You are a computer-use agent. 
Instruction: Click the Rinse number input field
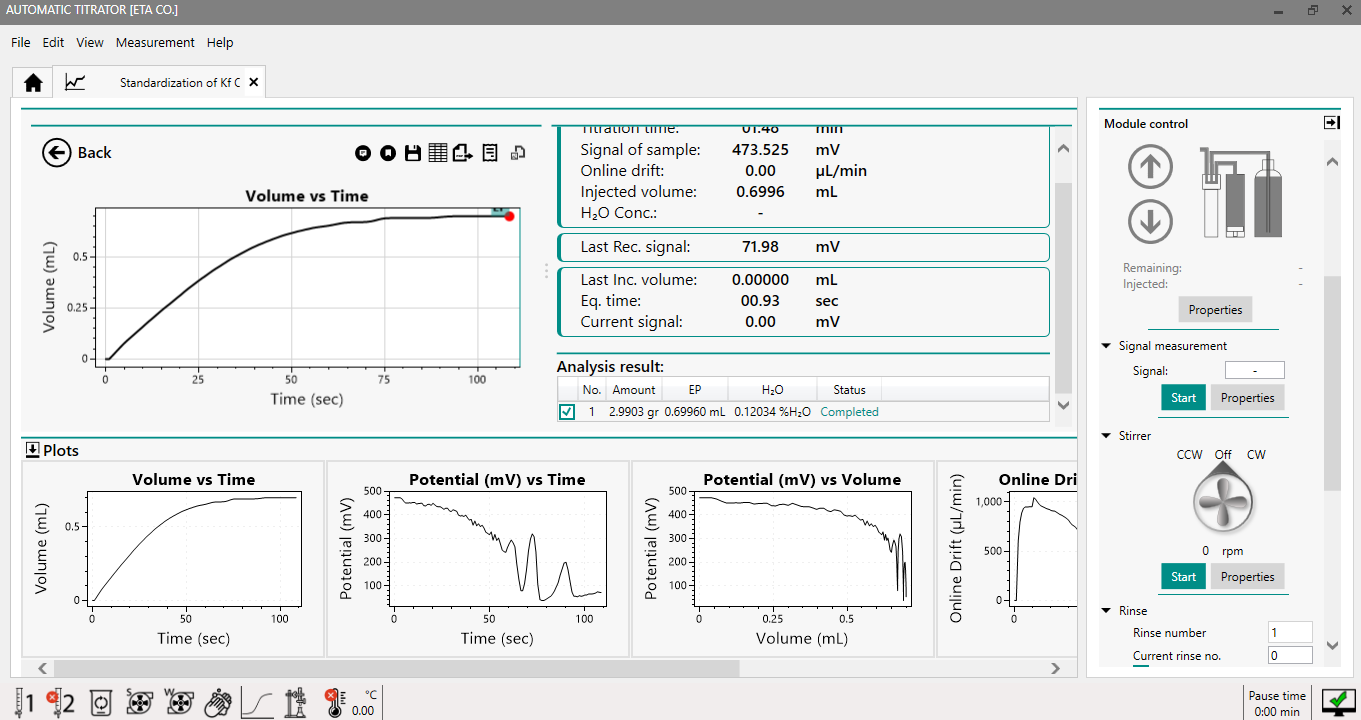(1289, 633)
